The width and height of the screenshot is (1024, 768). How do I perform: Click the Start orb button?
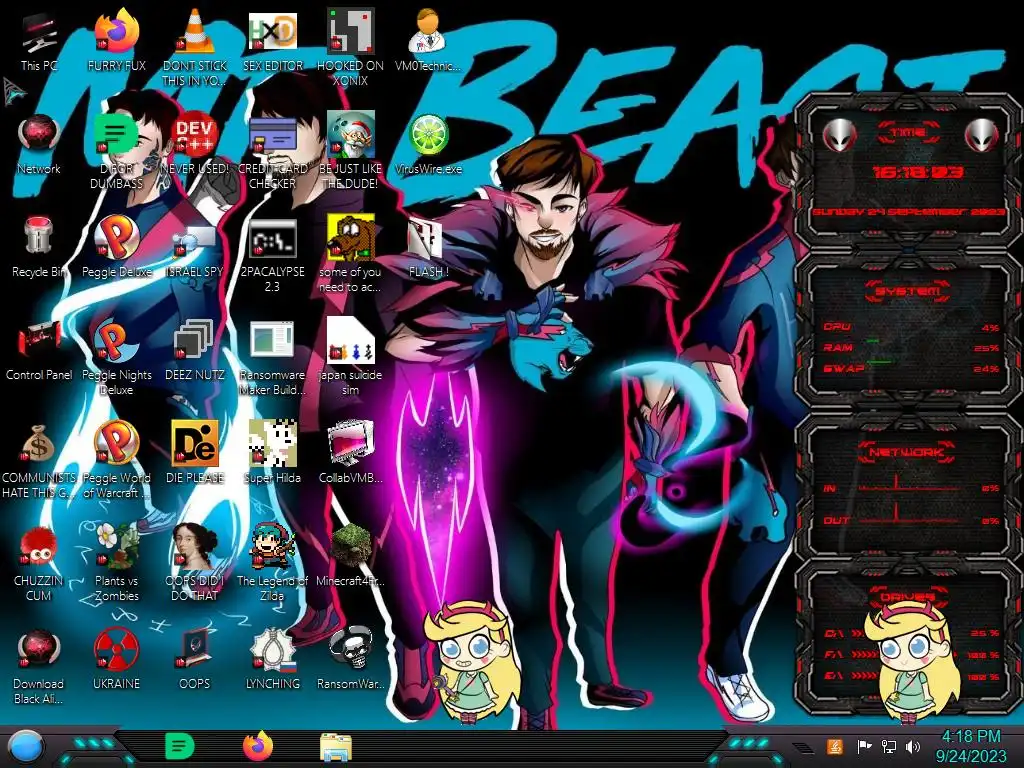(26, 747)
